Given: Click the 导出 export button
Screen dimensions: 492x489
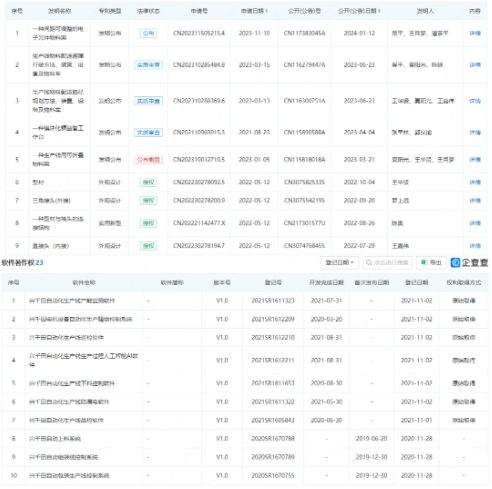Looking at the screenshot, I should (431, 263).
